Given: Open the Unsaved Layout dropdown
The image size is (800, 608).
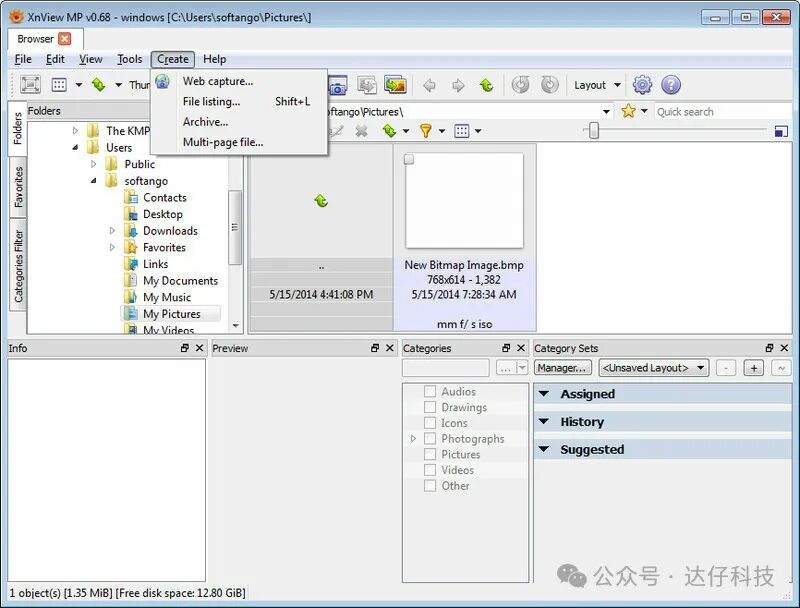Looking at the screenshot, I should [x=654, y=368].
